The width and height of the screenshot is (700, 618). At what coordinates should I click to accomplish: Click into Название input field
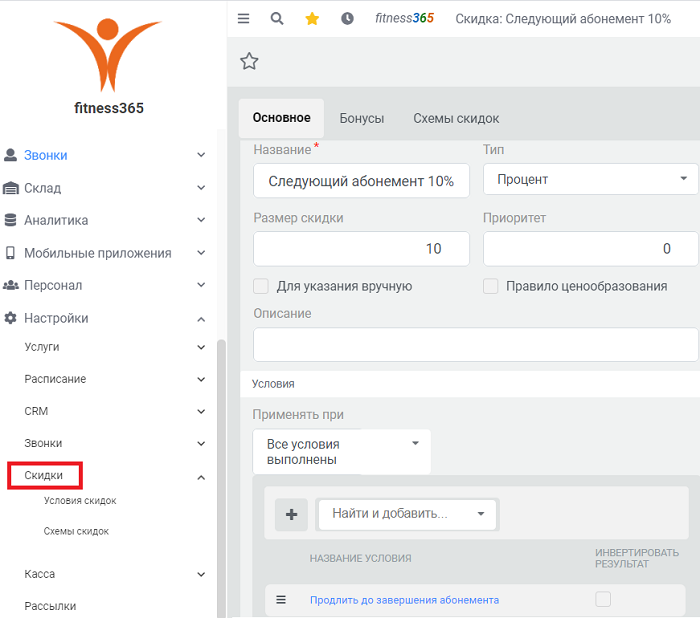click(361, 180)
